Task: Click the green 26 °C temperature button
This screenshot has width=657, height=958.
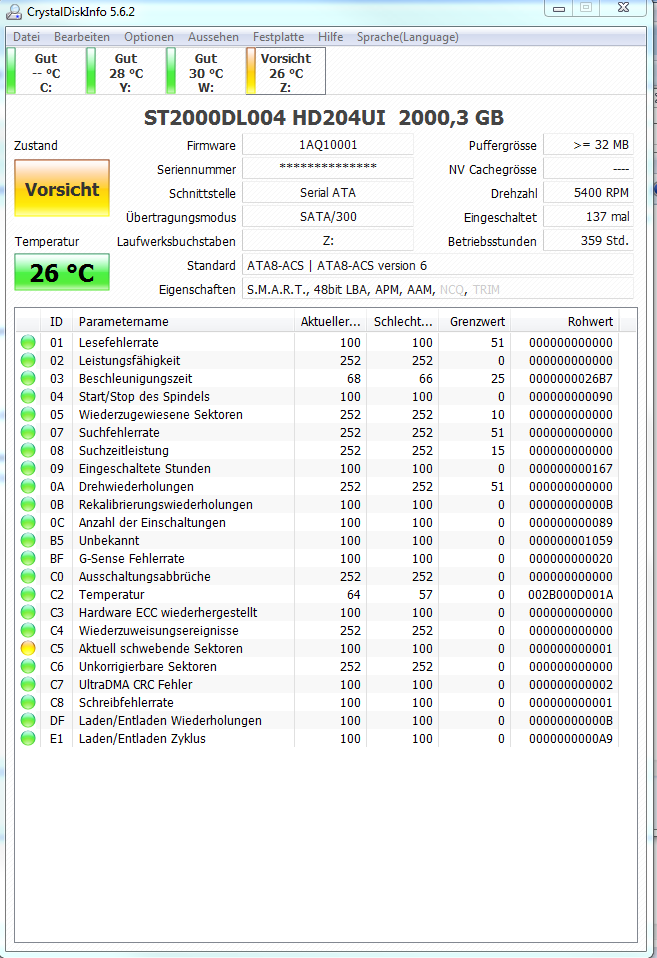Action: pos(62,272)
